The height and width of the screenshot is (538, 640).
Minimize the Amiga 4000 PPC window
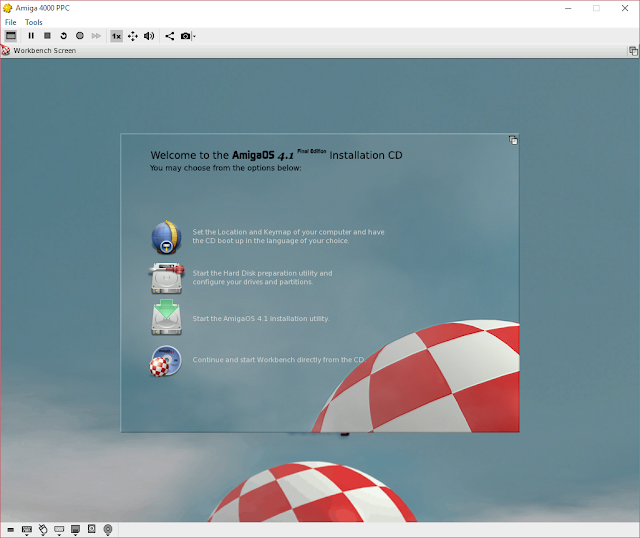pos(568,8)
